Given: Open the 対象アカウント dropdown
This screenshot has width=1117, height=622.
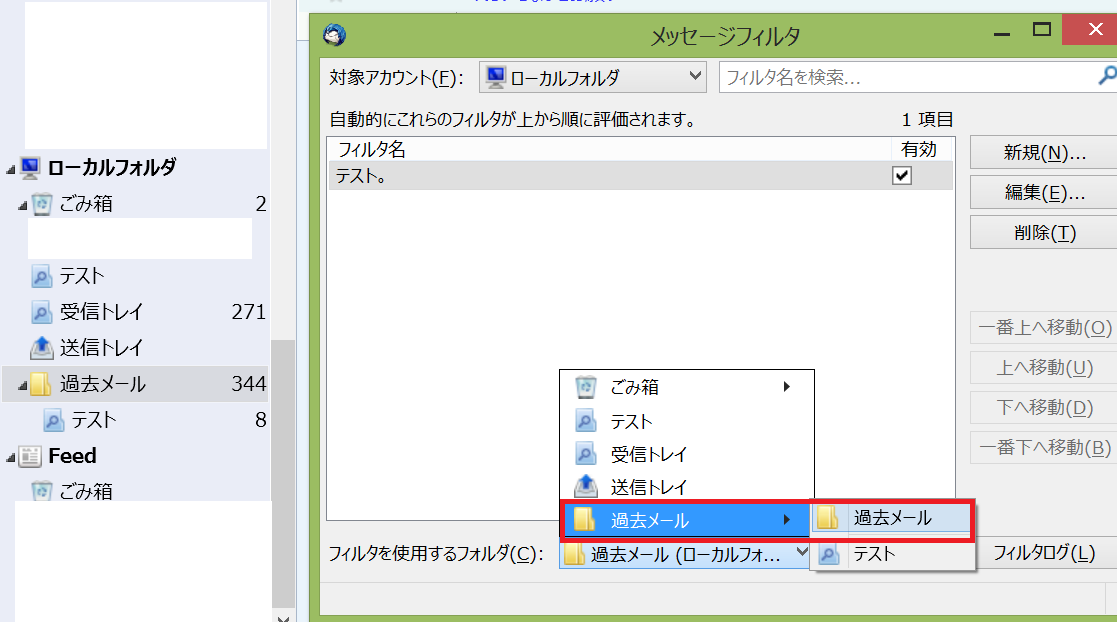Looking at the screenshot, I should click(x=593, y=77).
